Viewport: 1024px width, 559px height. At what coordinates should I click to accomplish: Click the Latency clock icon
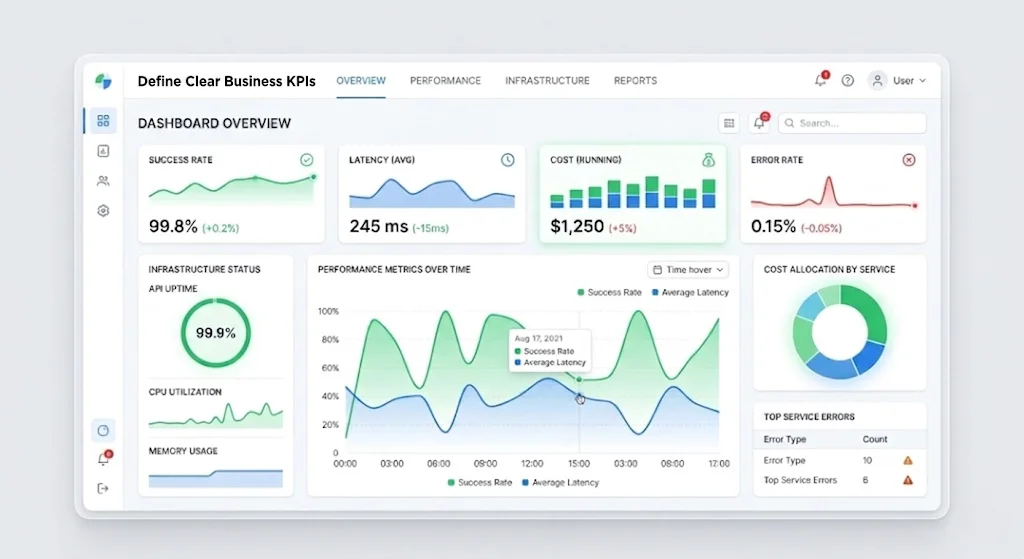507,160
